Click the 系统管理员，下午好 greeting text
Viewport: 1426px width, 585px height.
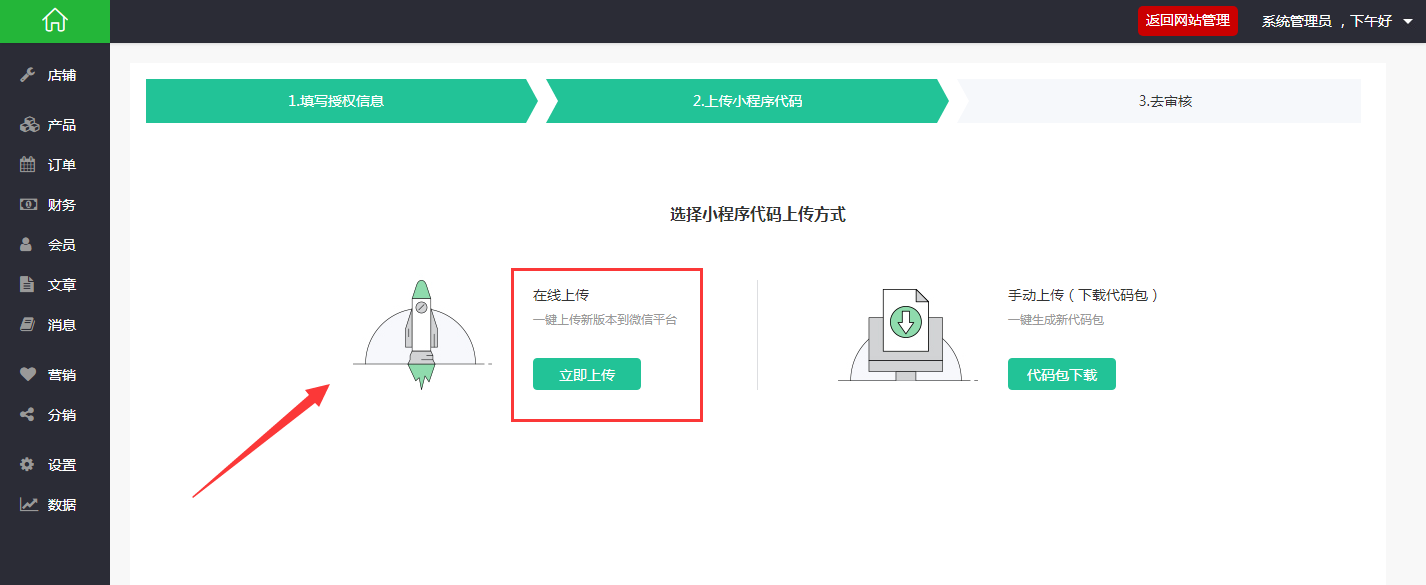tap(1327, 21)
